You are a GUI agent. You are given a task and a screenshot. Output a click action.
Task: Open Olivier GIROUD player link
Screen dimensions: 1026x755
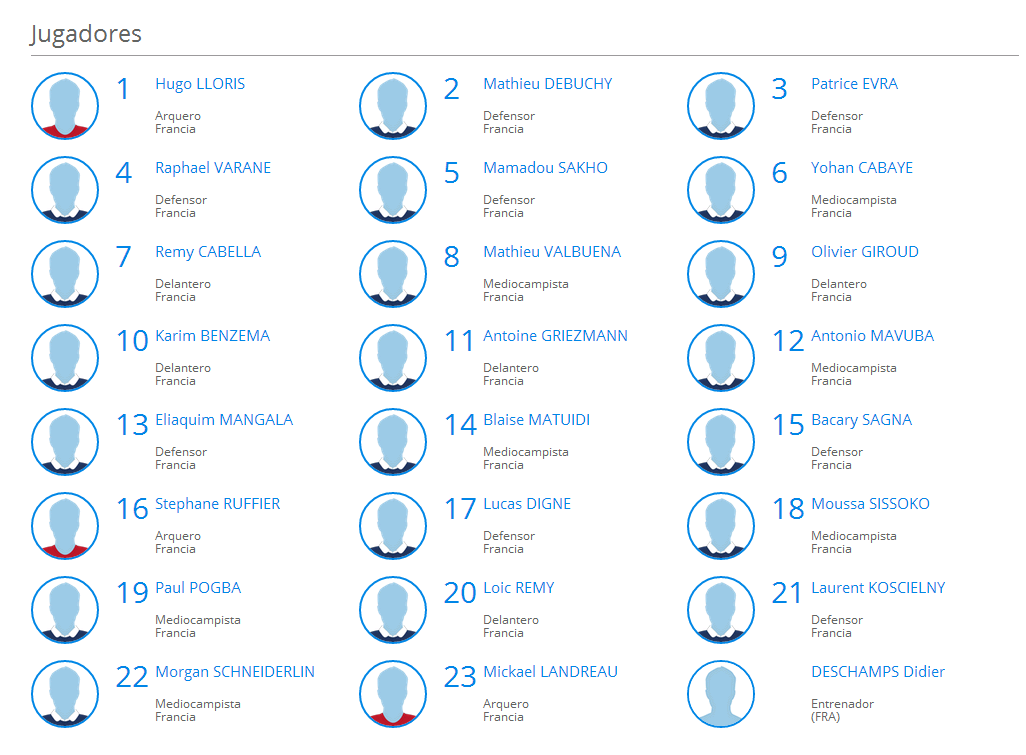[x=865, y=252]
